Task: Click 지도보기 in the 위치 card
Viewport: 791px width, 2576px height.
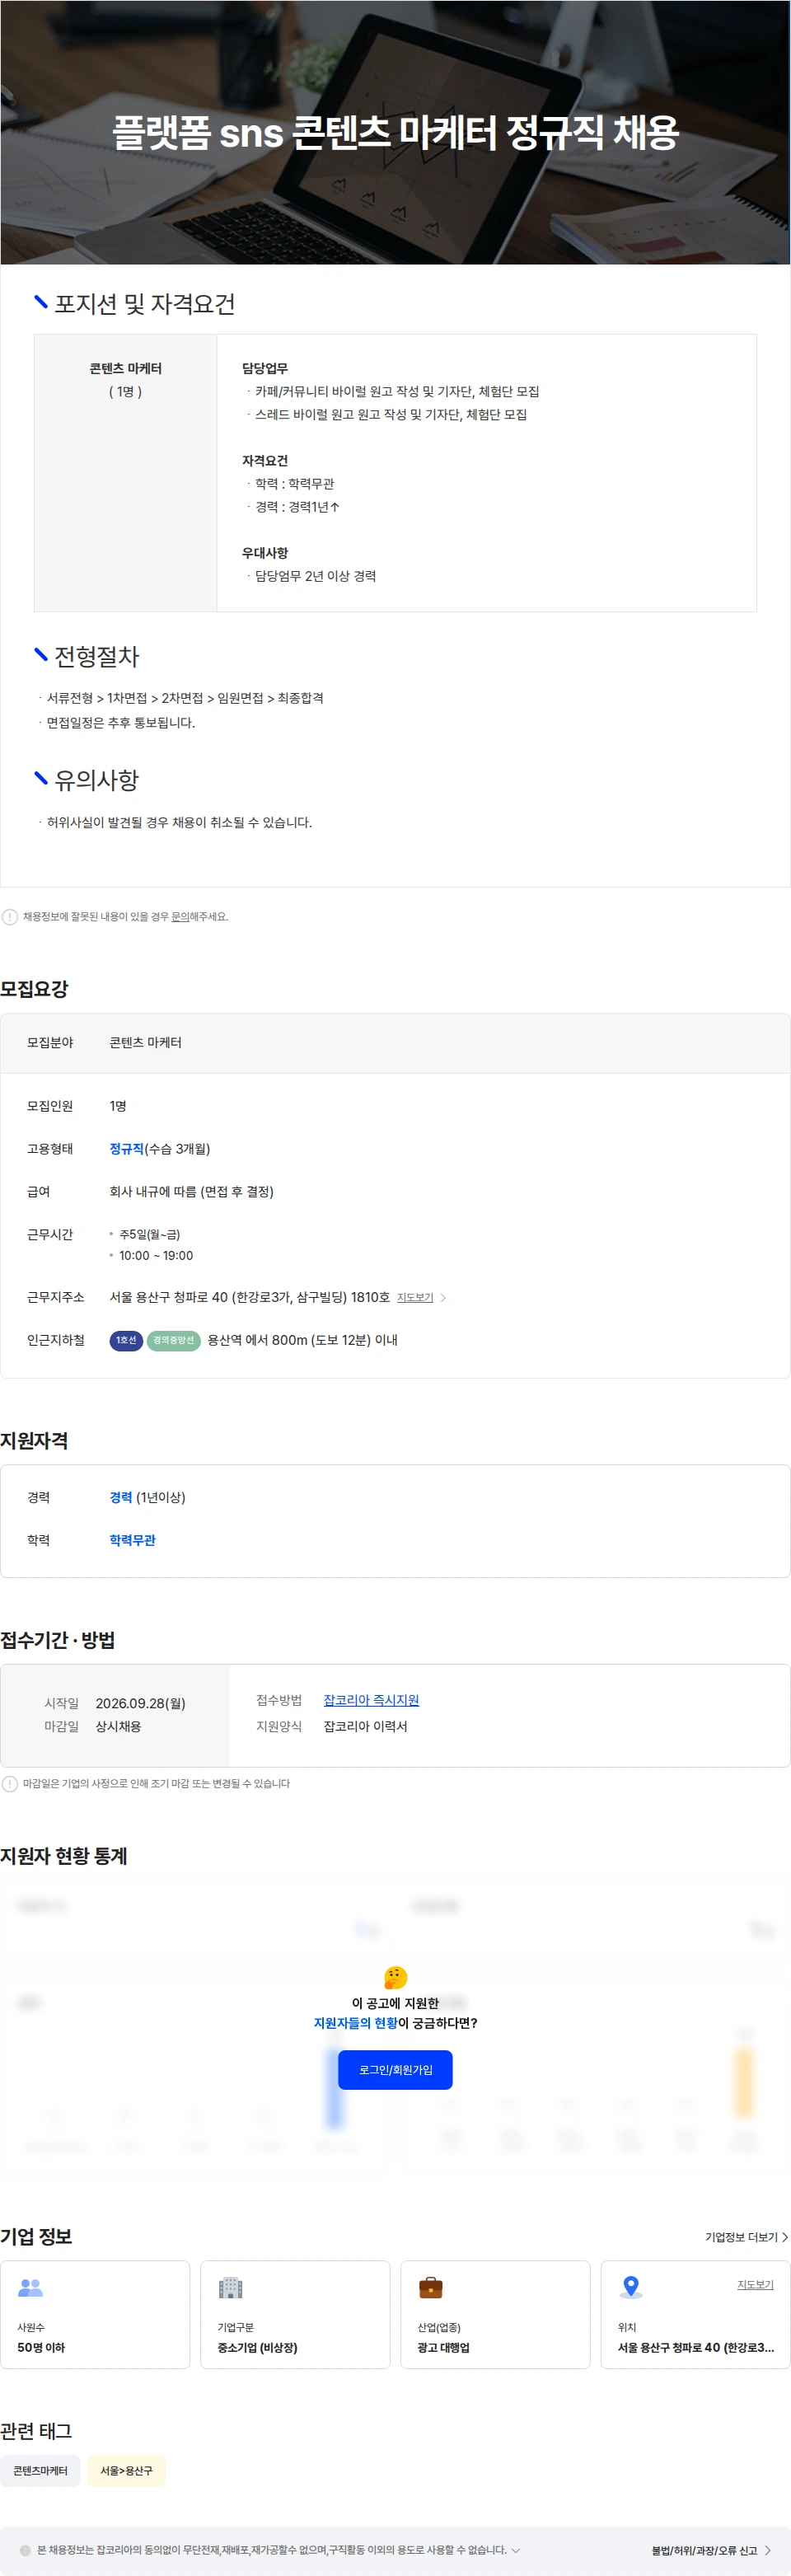Action: click(755, 2285)
